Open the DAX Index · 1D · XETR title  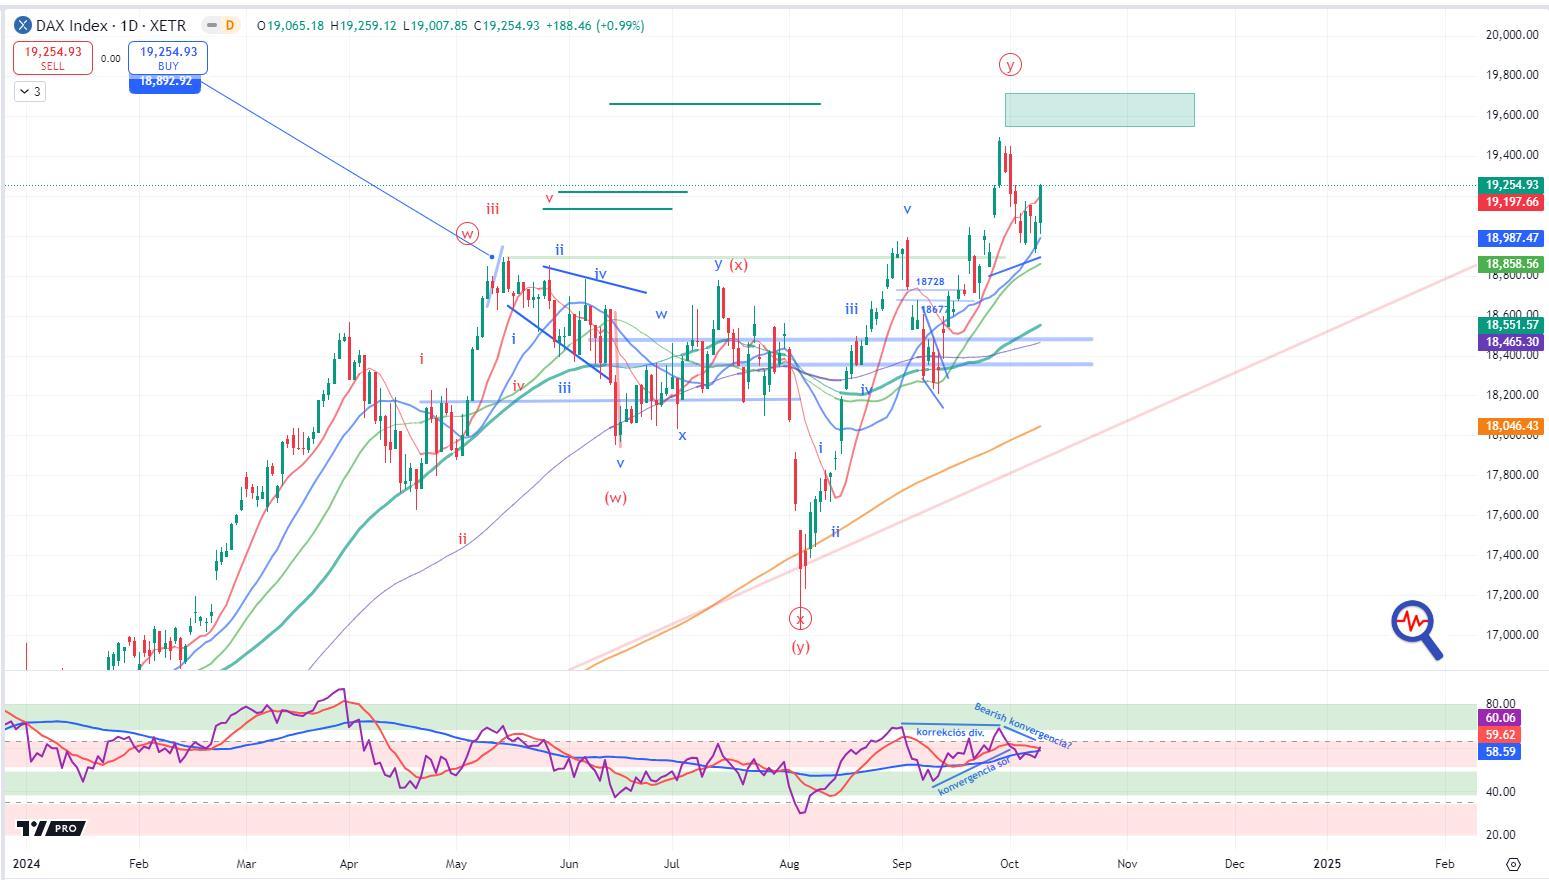(111, 25)
